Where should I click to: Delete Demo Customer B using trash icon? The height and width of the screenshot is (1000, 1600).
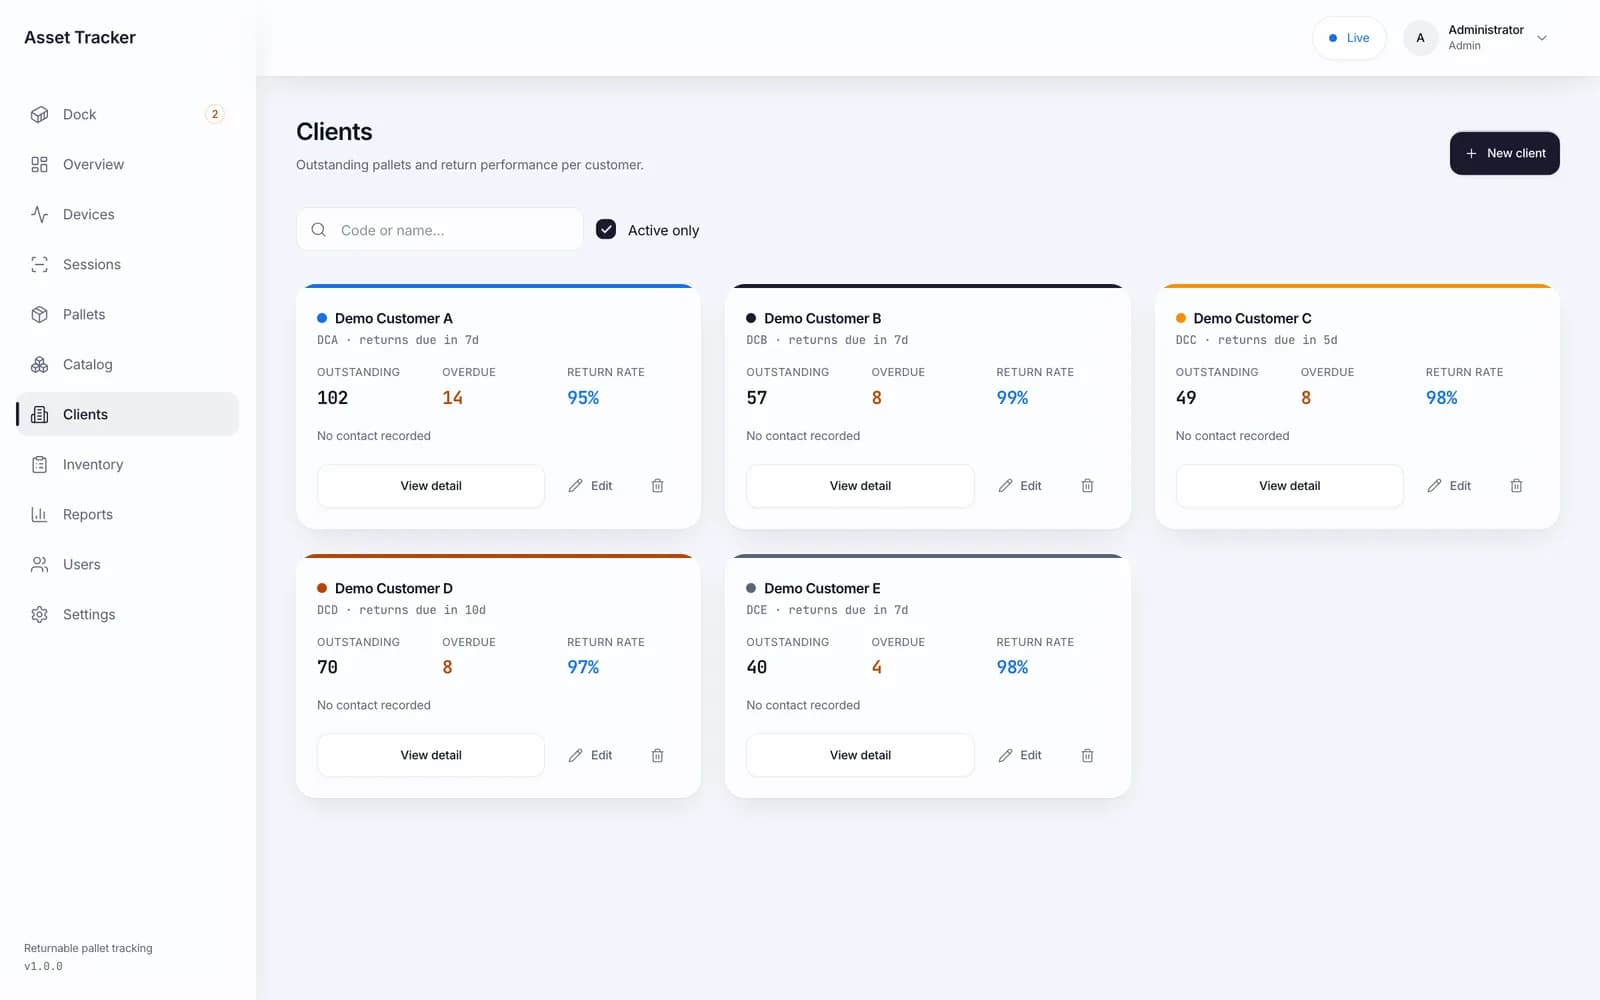point(1087,486)
